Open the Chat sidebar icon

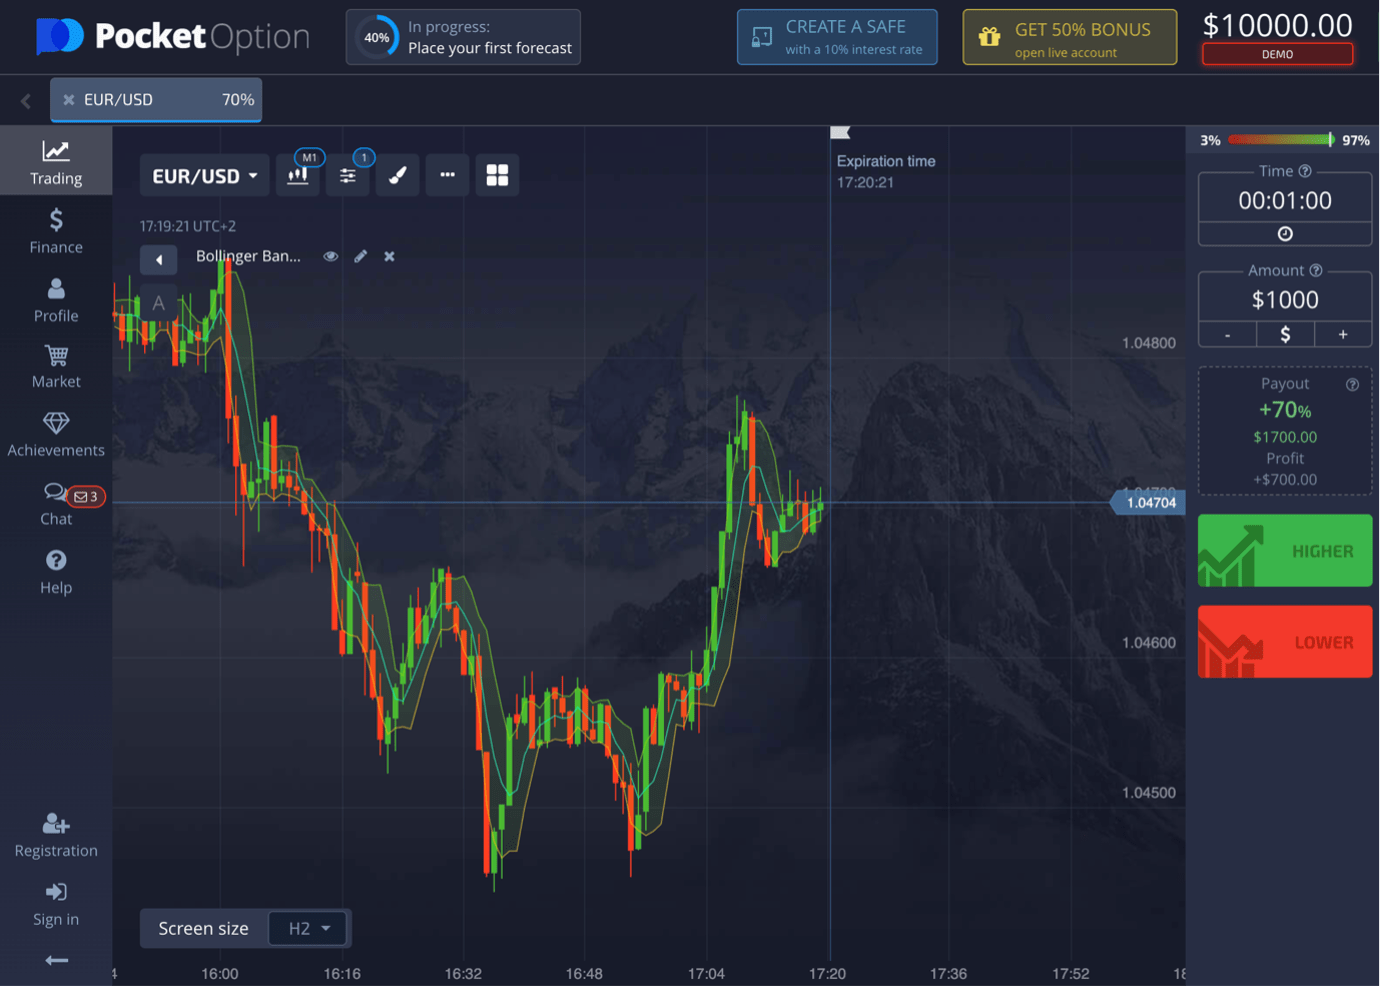click(55, 503)
